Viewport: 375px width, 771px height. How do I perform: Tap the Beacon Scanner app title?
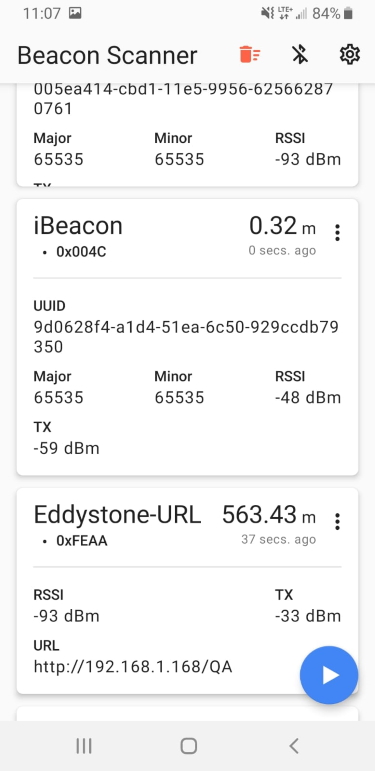[x=107, y=55]
